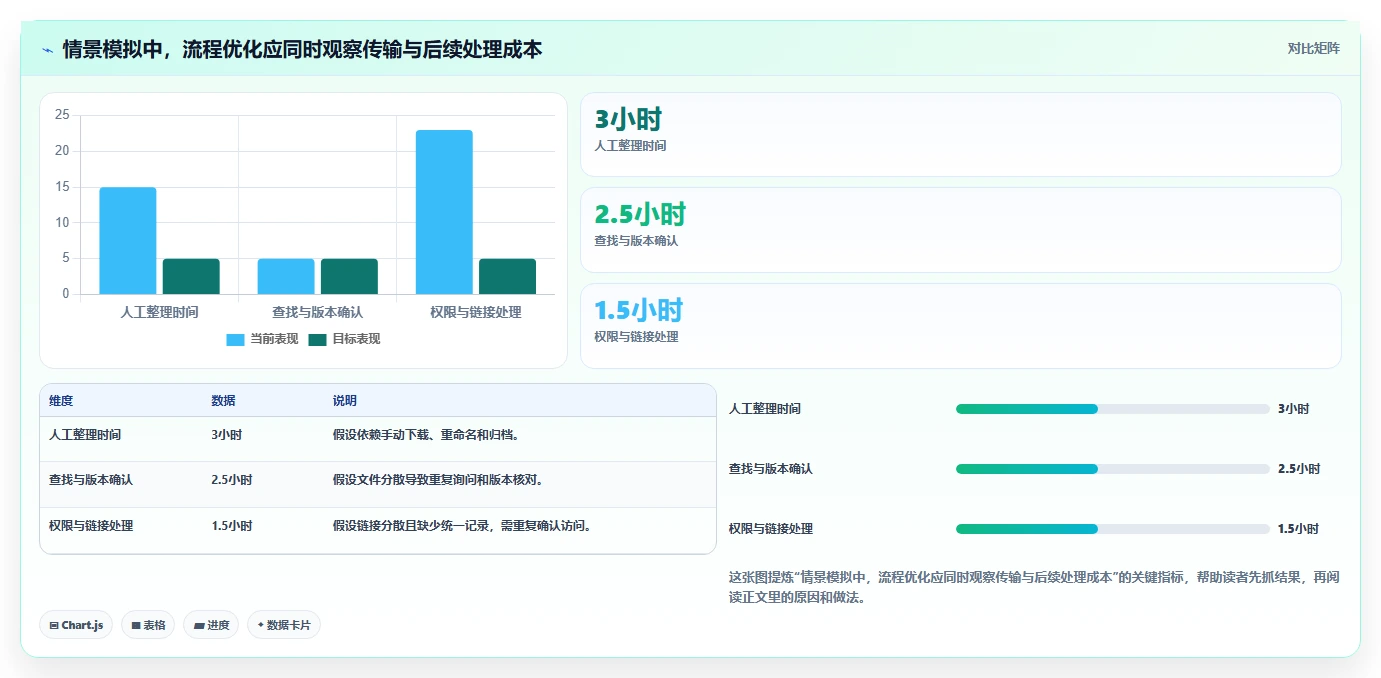The height and width of the screenshot is (678, 1381).
Task: Click the 权限与链接处理 progress bar
Action: point(1112,529)
